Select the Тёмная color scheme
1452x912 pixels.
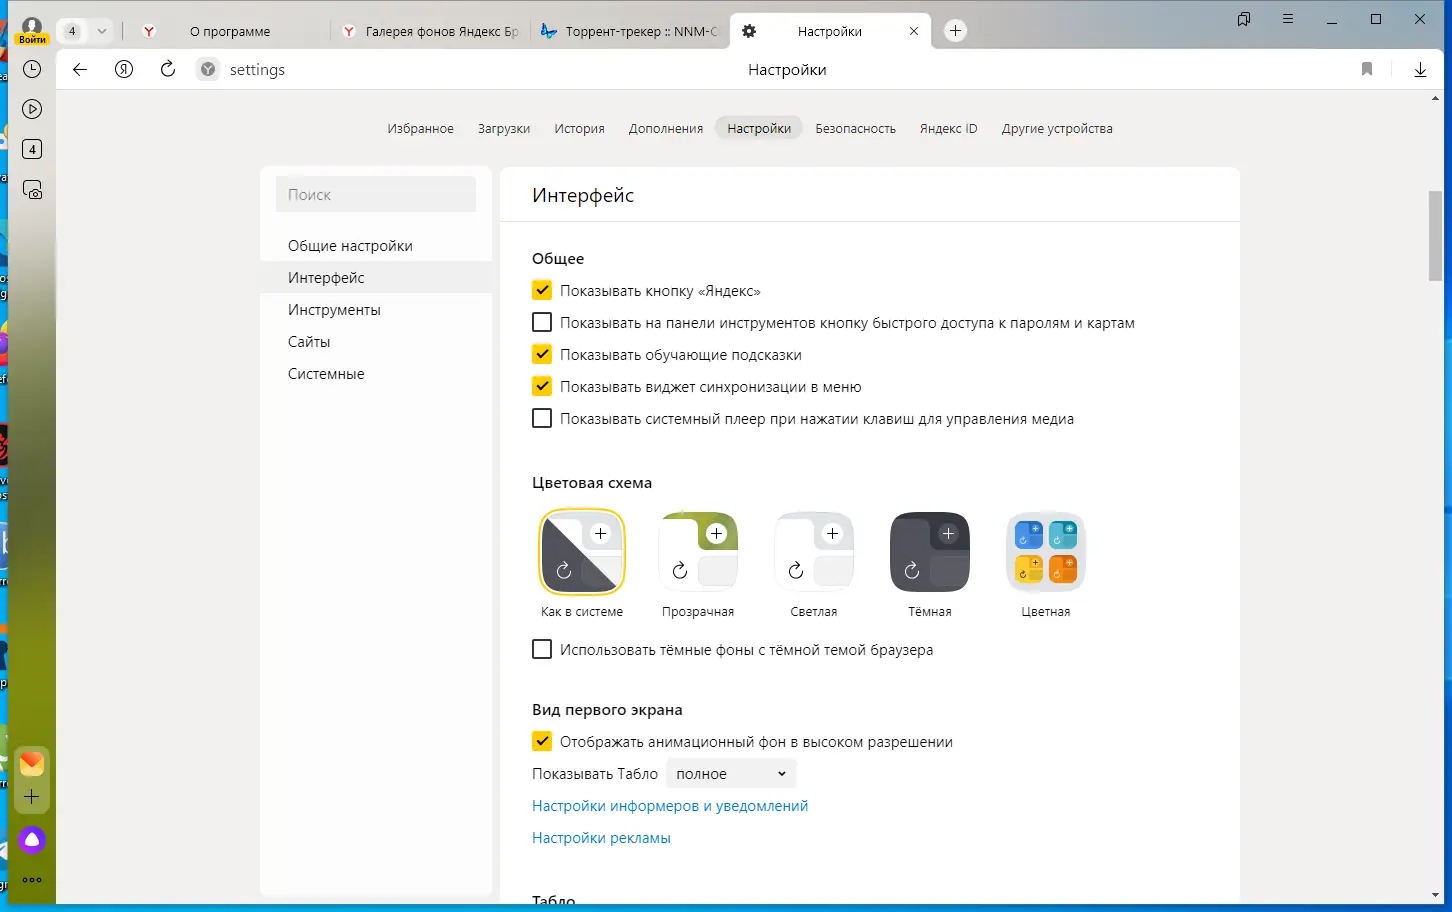[x=930, y=552]
